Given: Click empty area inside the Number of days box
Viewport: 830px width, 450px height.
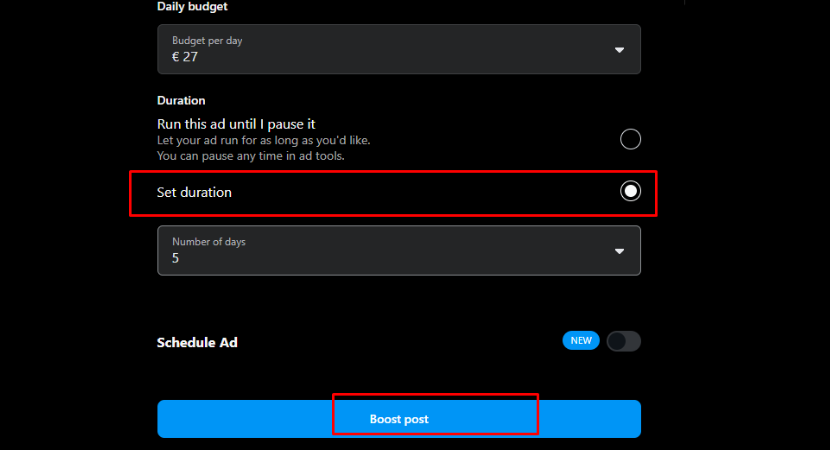Looking at the screenshot, I should (400, 251).
